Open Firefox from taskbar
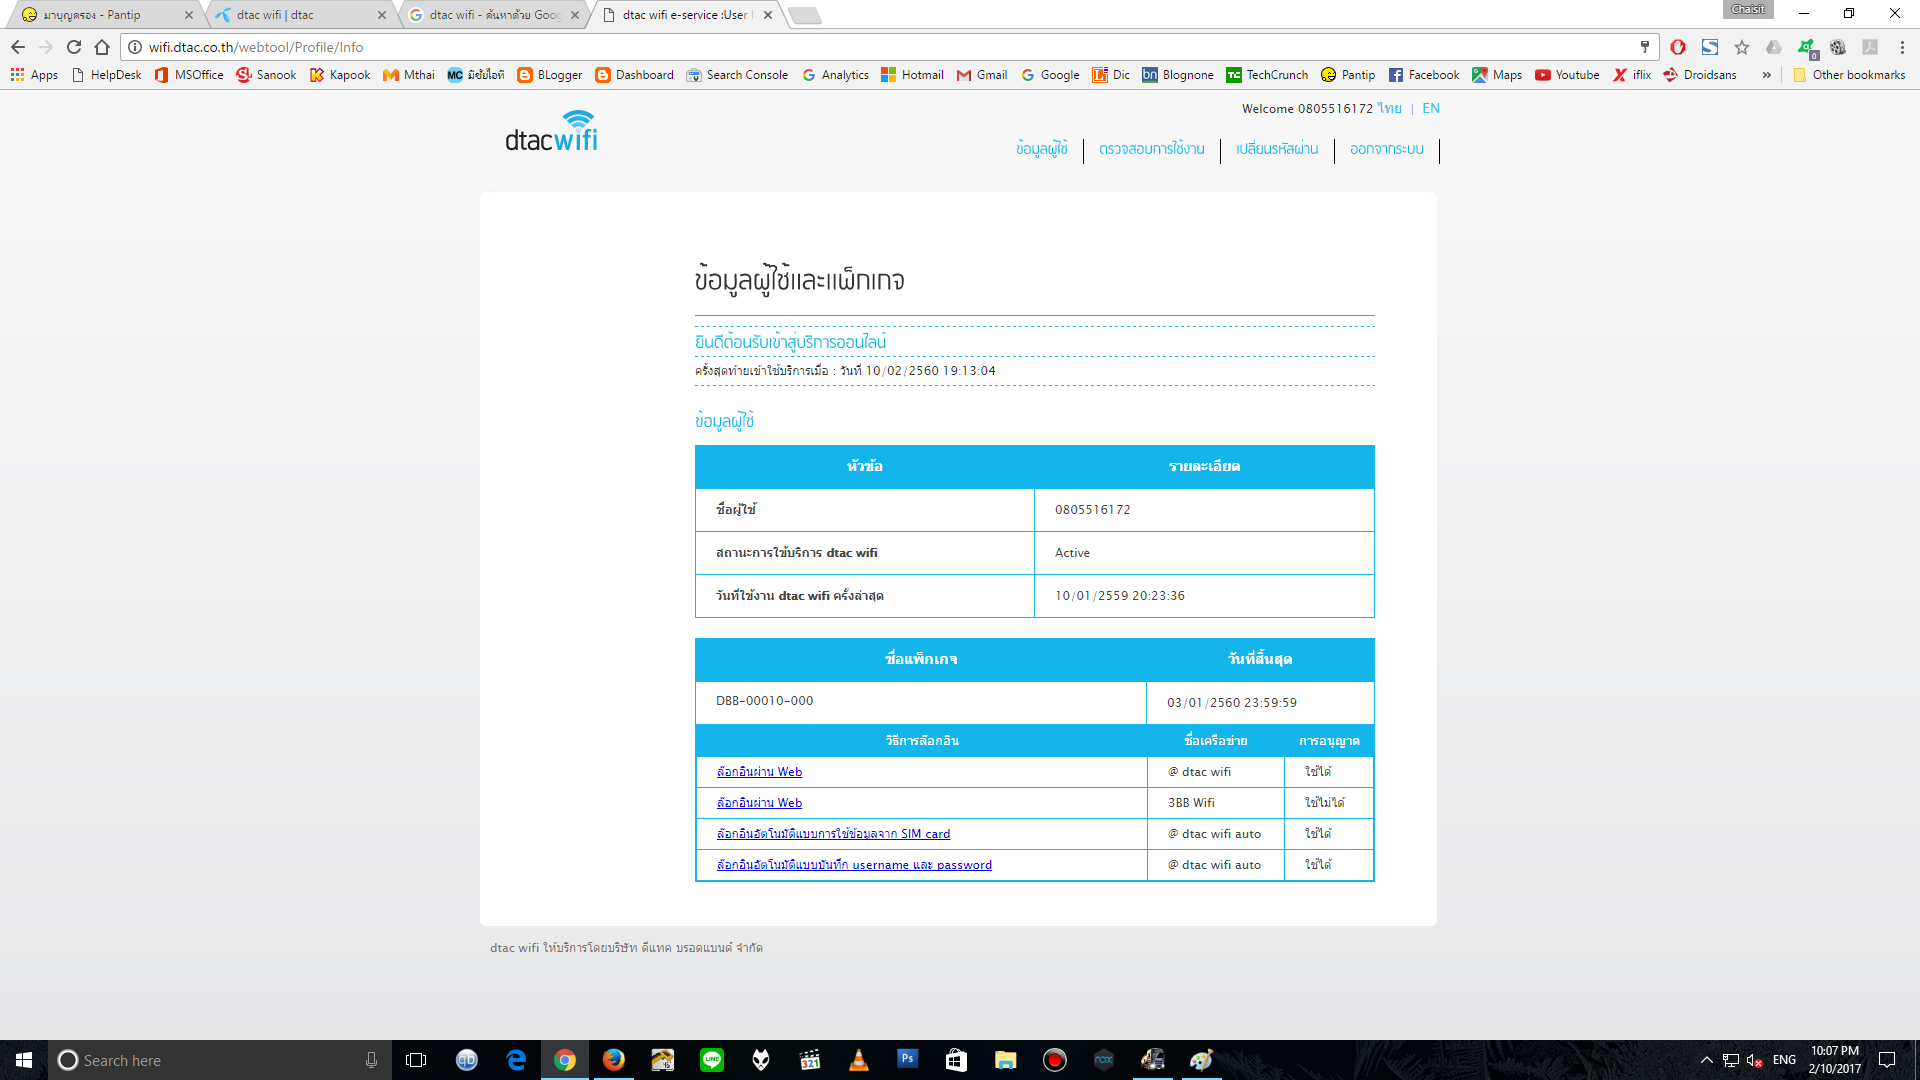The height and width of the screenshot is (1080, 1920). pos(614,1060)
